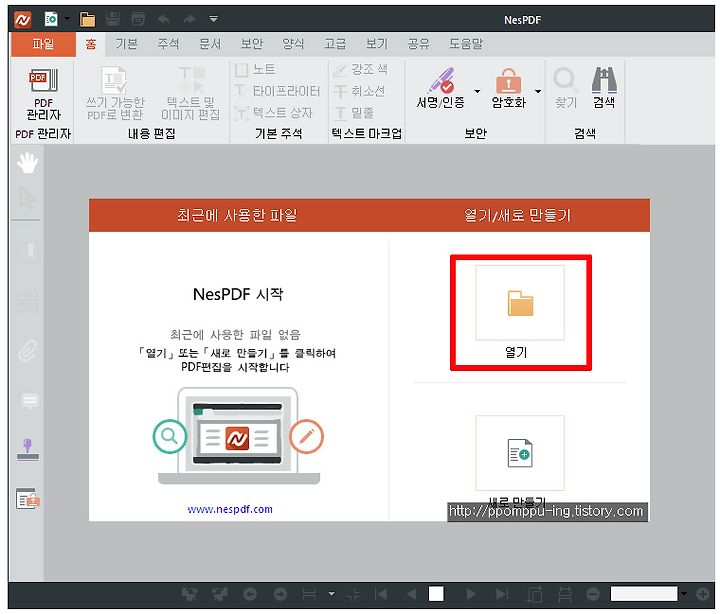Click the page number input box
This screenshot has height=614, width=720.
[436, 593]
